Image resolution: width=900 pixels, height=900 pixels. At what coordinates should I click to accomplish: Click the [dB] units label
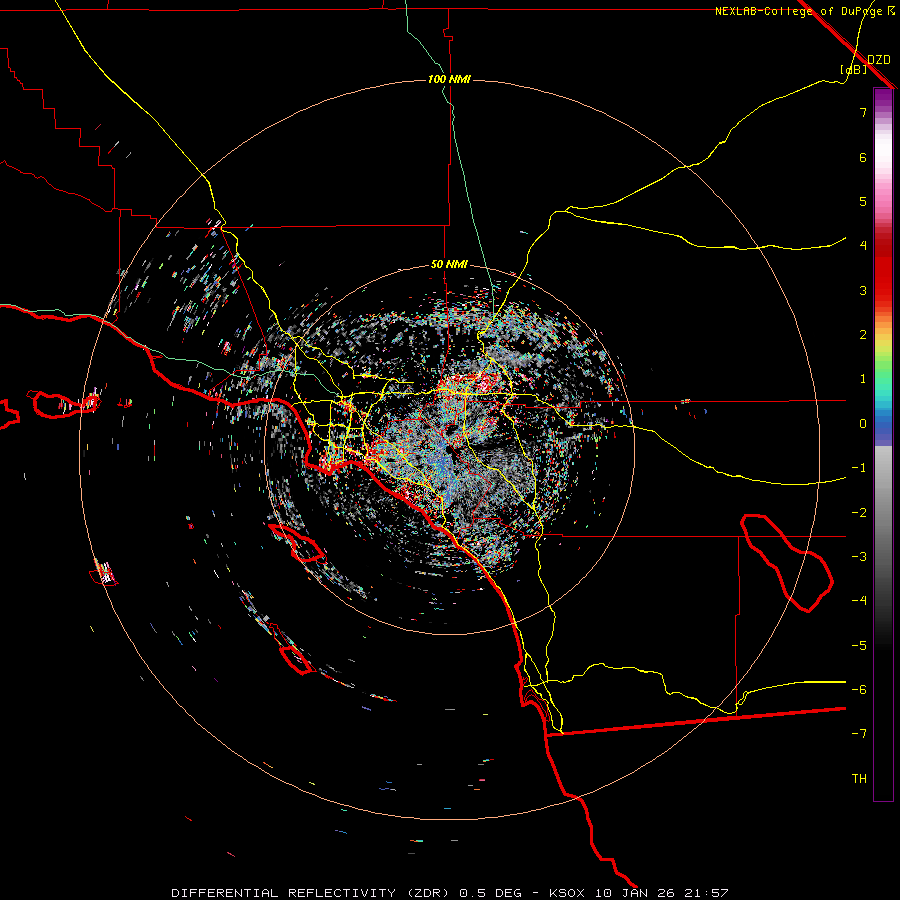[854, 69]
